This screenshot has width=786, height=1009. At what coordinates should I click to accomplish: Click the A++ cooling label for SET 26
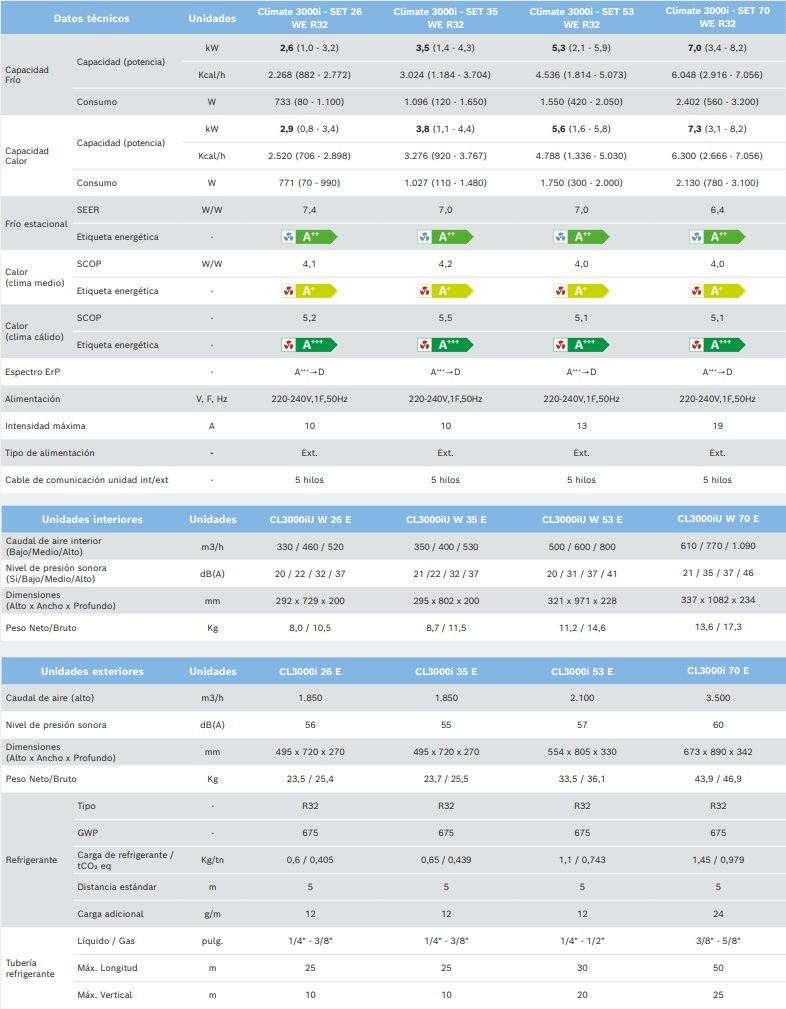pyautogui.click(x=309, y=237)
